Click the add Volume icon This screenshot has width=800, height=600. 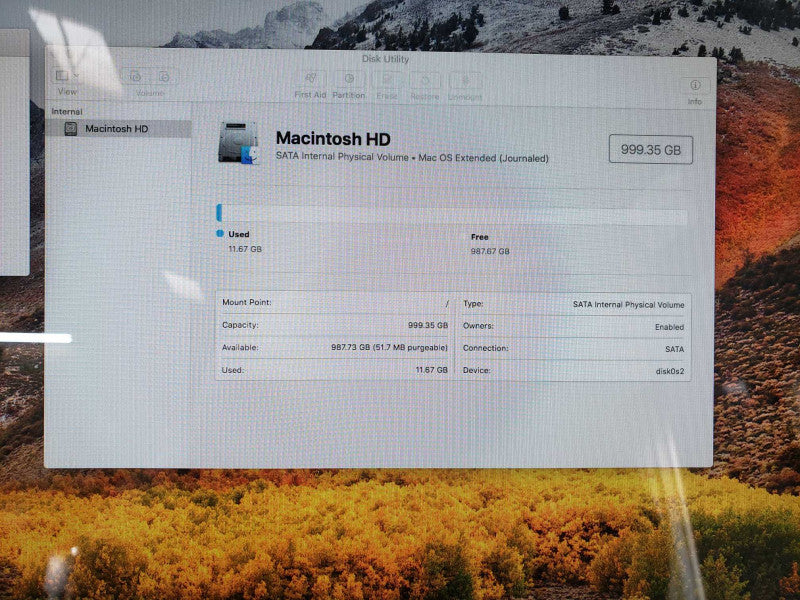136,77
